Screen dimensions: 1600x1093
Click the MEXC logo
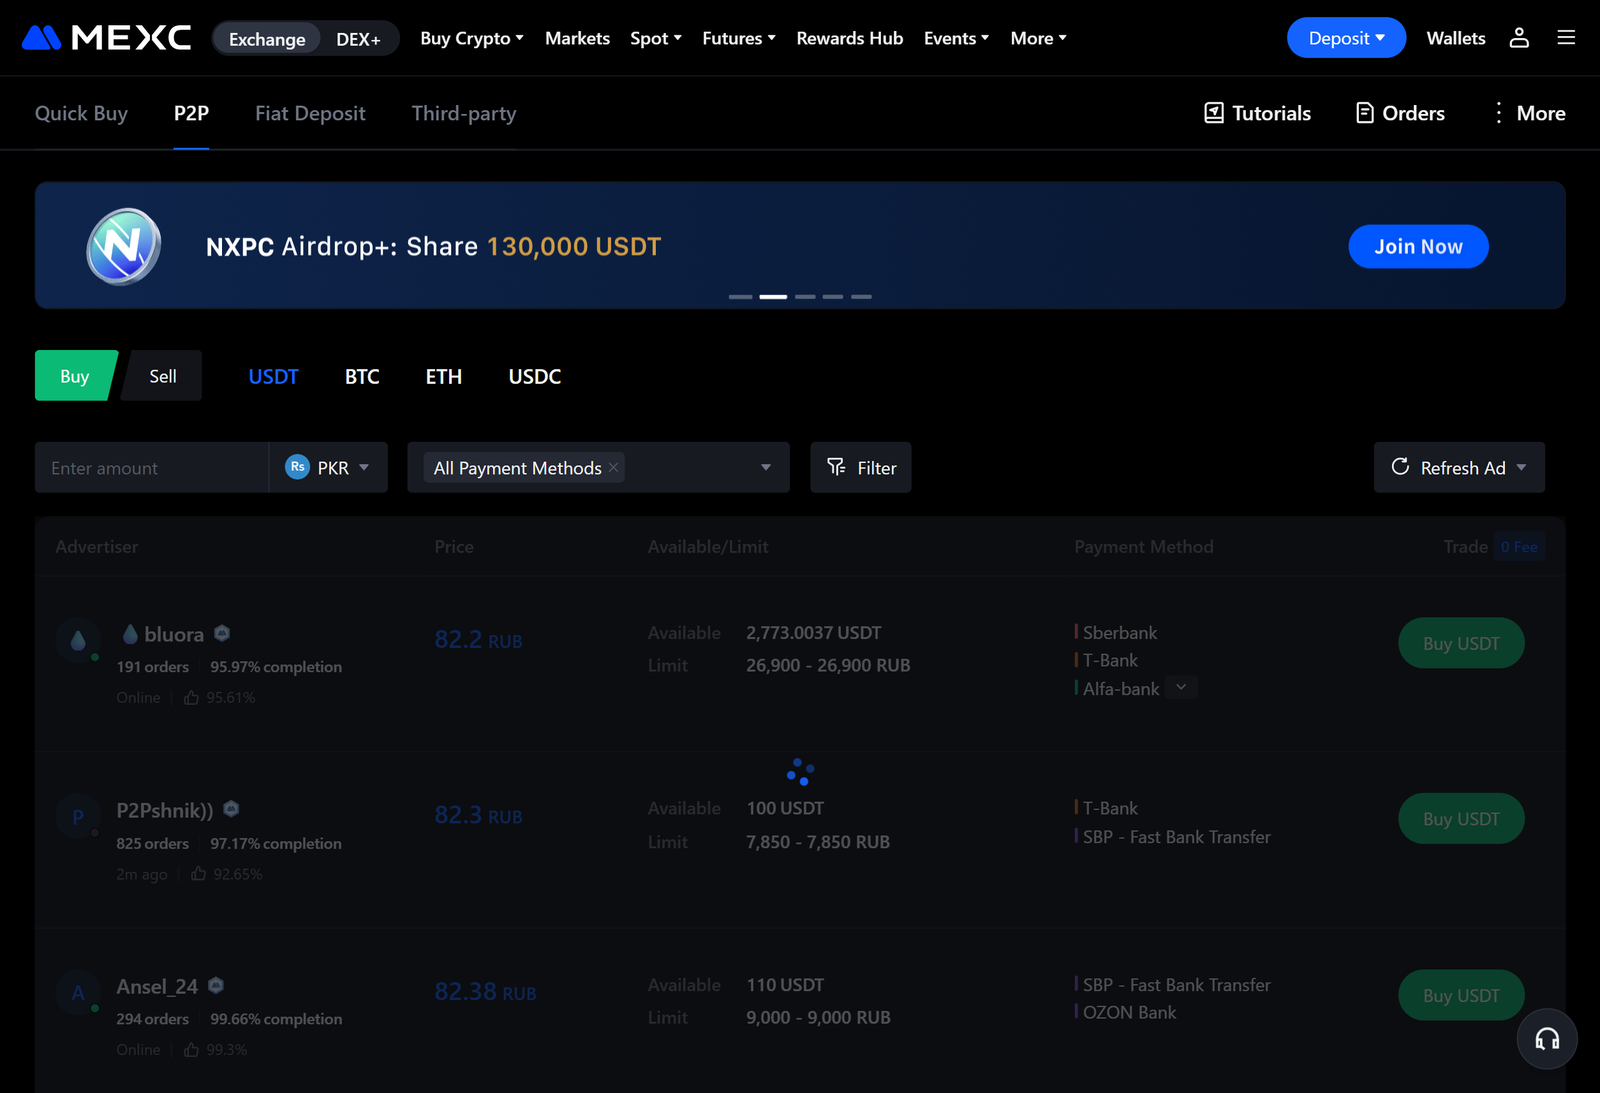[106, 38]
